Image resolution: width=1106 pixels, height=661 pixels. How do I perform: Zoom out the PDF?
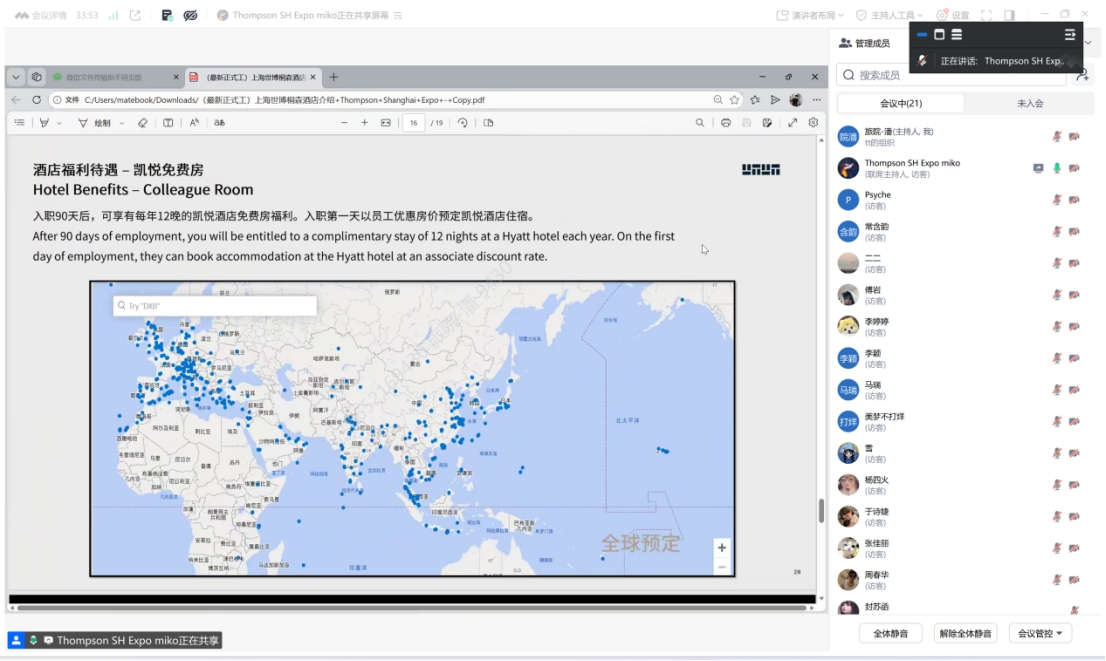pos(344,123)
